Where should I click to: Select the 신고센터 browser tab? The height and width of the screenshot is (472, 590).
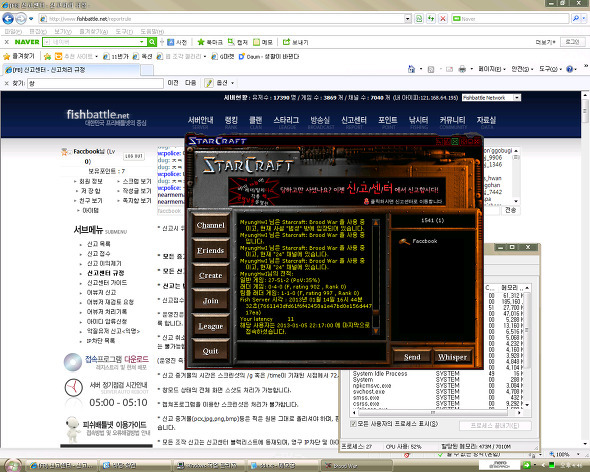coord(71,70)
